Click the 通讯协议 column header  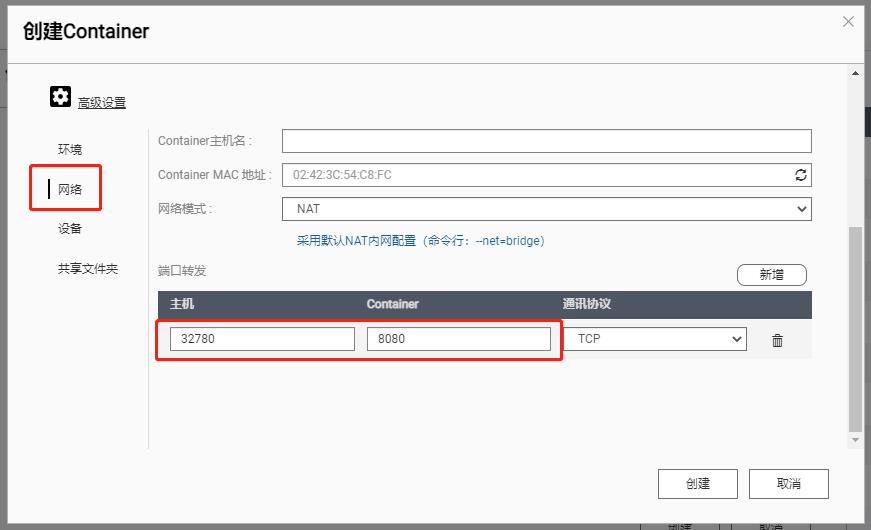[x=587, y=304]
